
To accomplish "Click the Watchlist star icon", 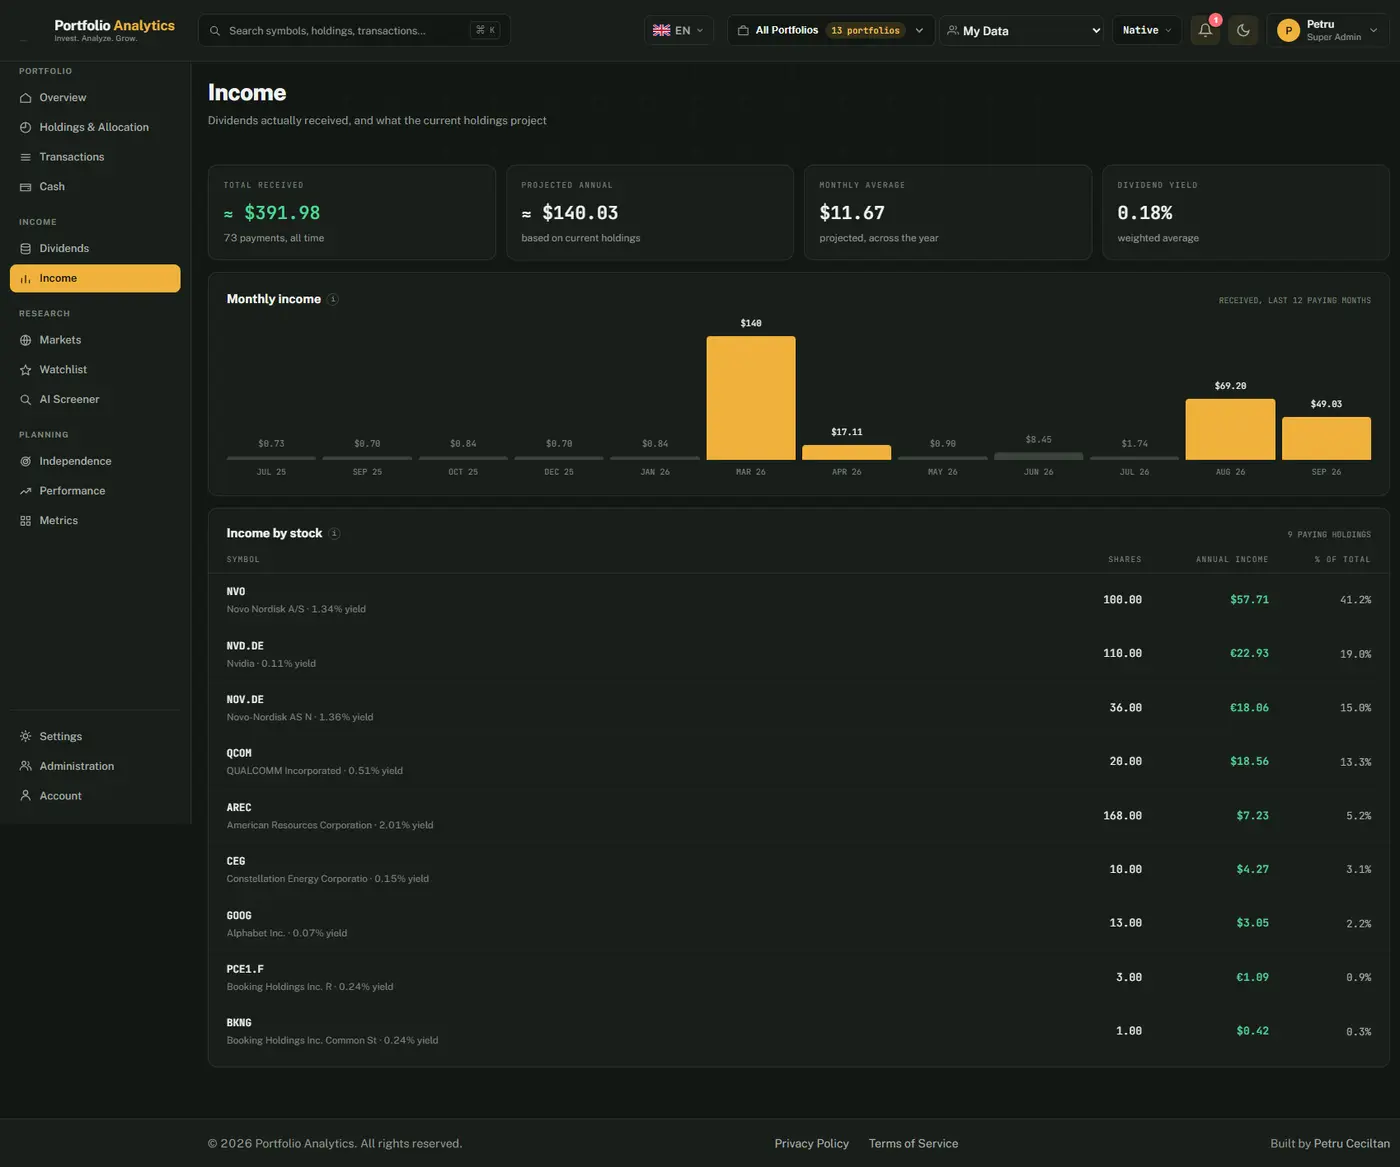I will 26,370.
